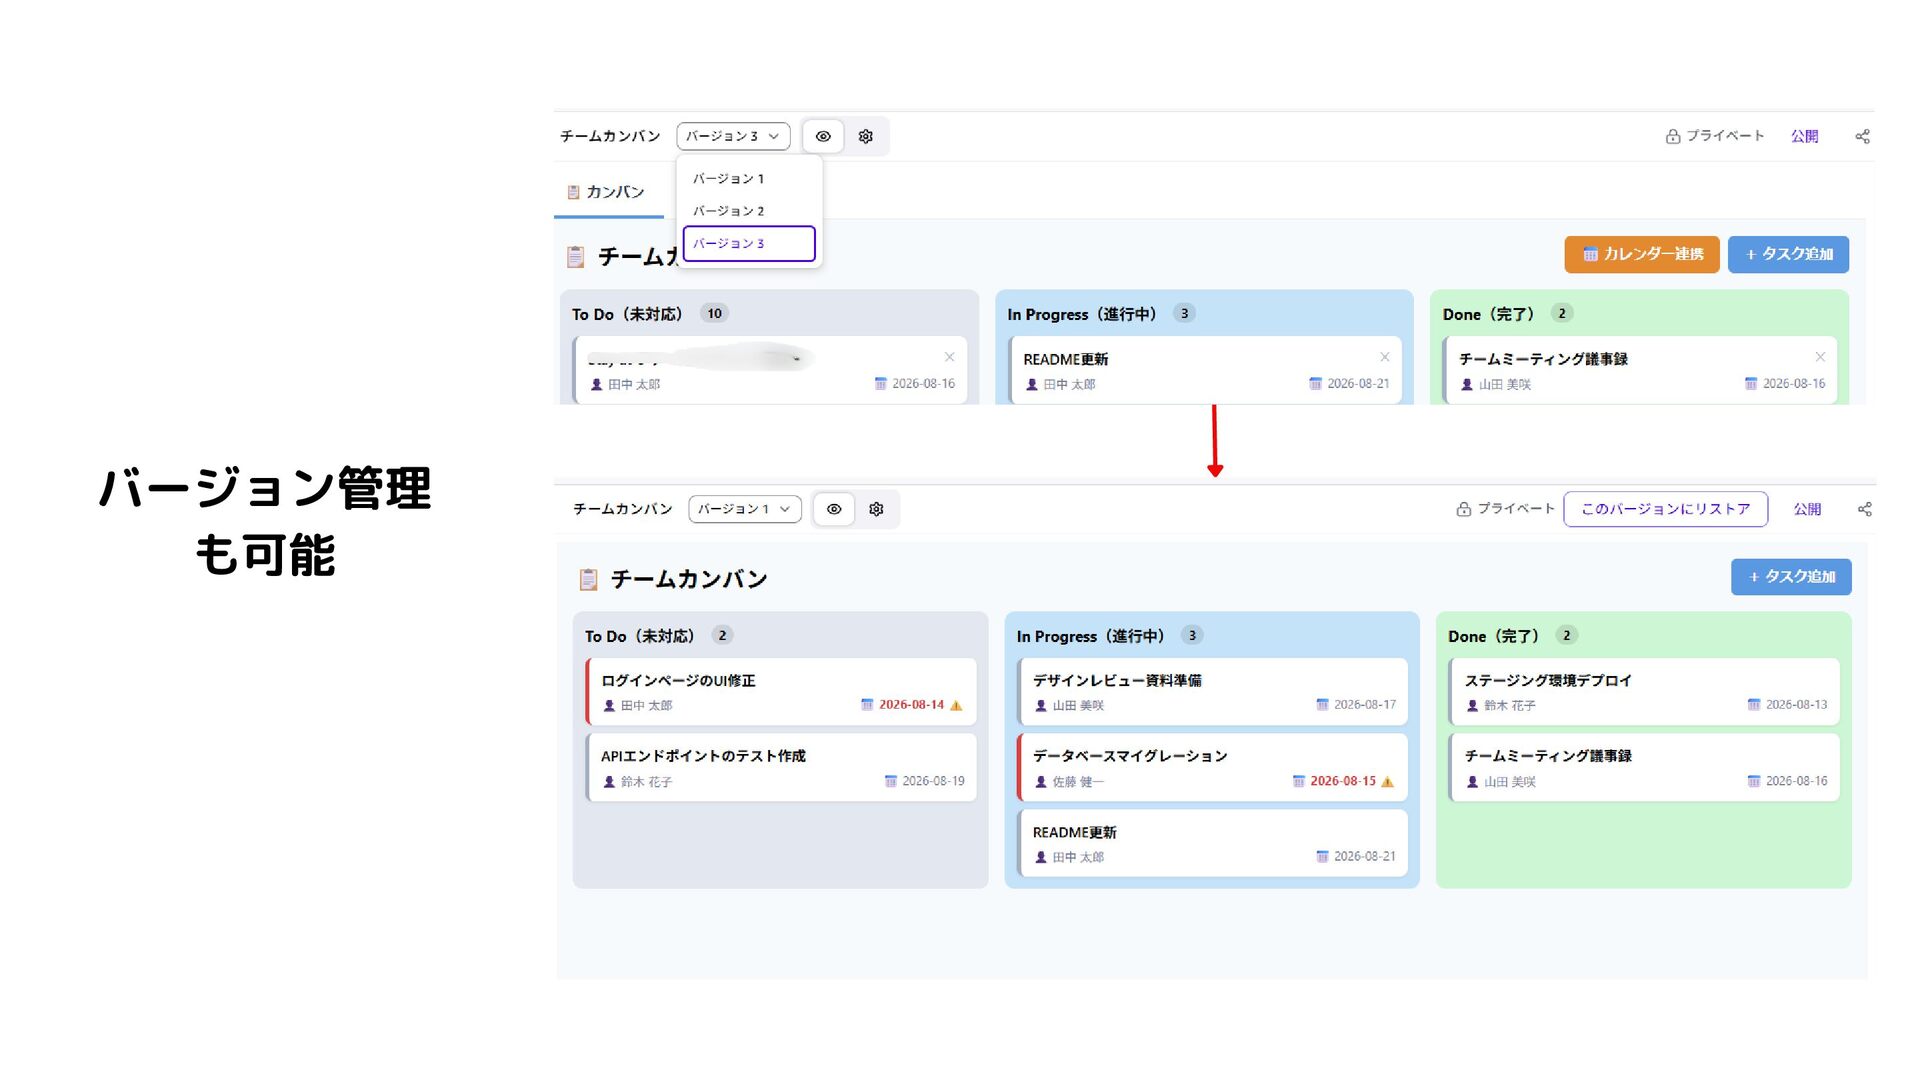The width and height of the screenshot is (1920, 1080).
Task: Click the プライベート lock icon in the upper header
Action: (1672, 136)
